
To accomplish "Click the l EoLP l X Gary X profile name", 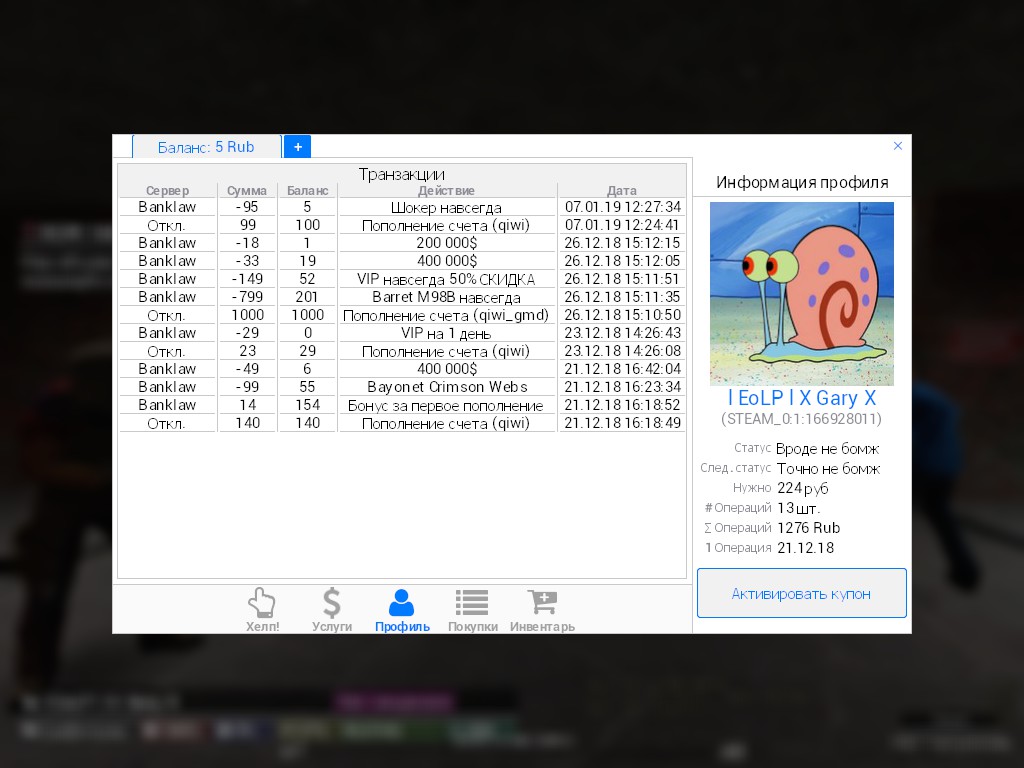I will click(801, 398).
